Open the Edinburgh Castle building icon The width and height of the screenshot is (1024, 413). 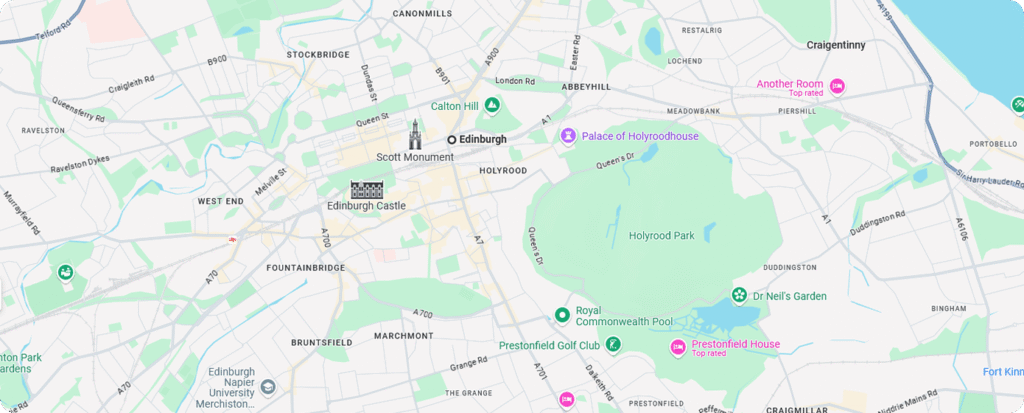366,190
